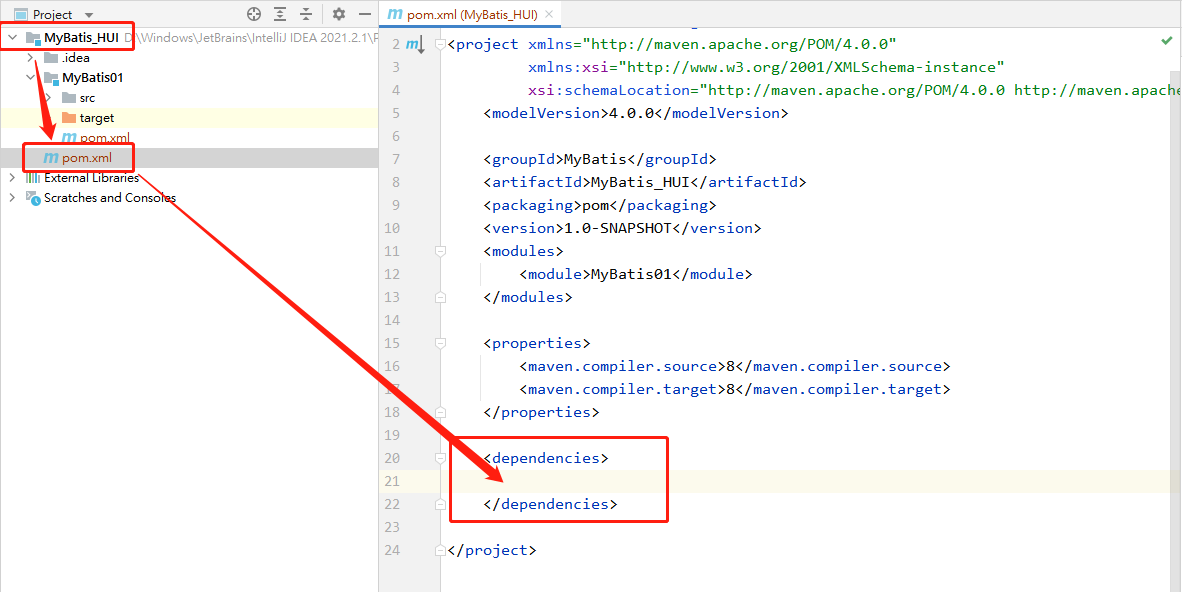Click the closing project tag
This screenshot has height=592, width=1182.
click(x=491, y=550)
